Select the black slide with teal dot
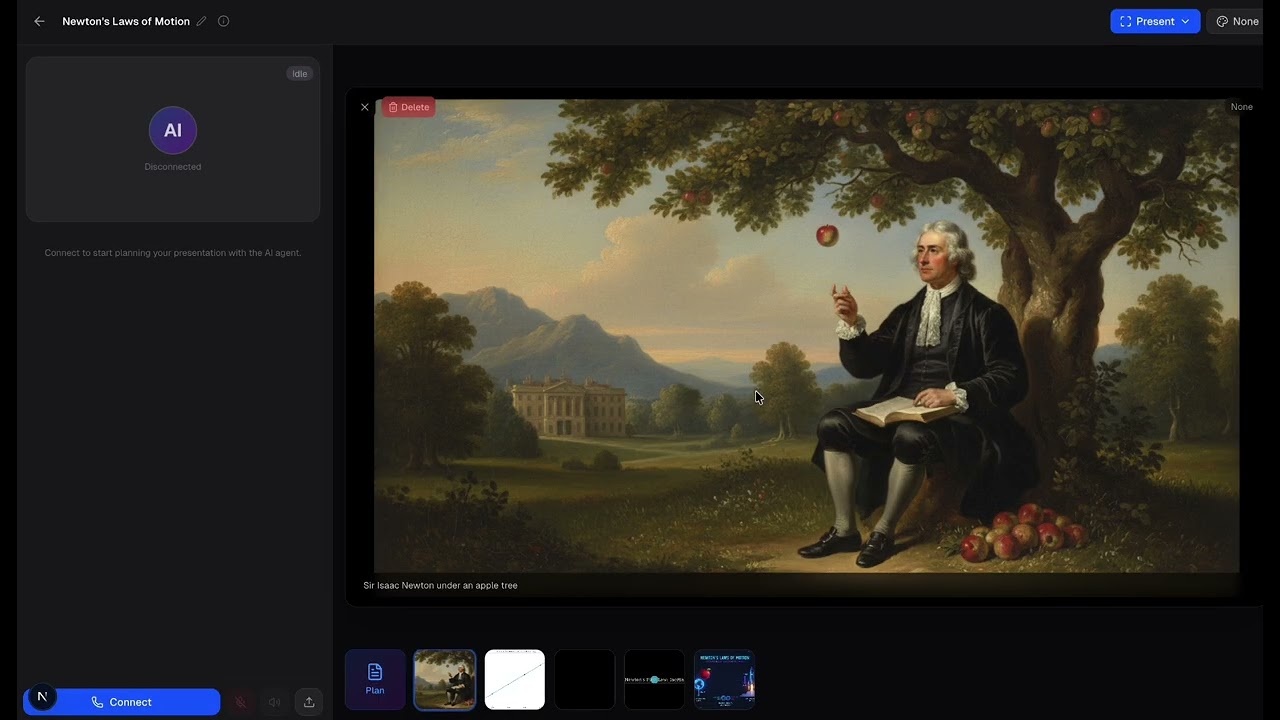Screen dimensions: 1280x720 654,680
